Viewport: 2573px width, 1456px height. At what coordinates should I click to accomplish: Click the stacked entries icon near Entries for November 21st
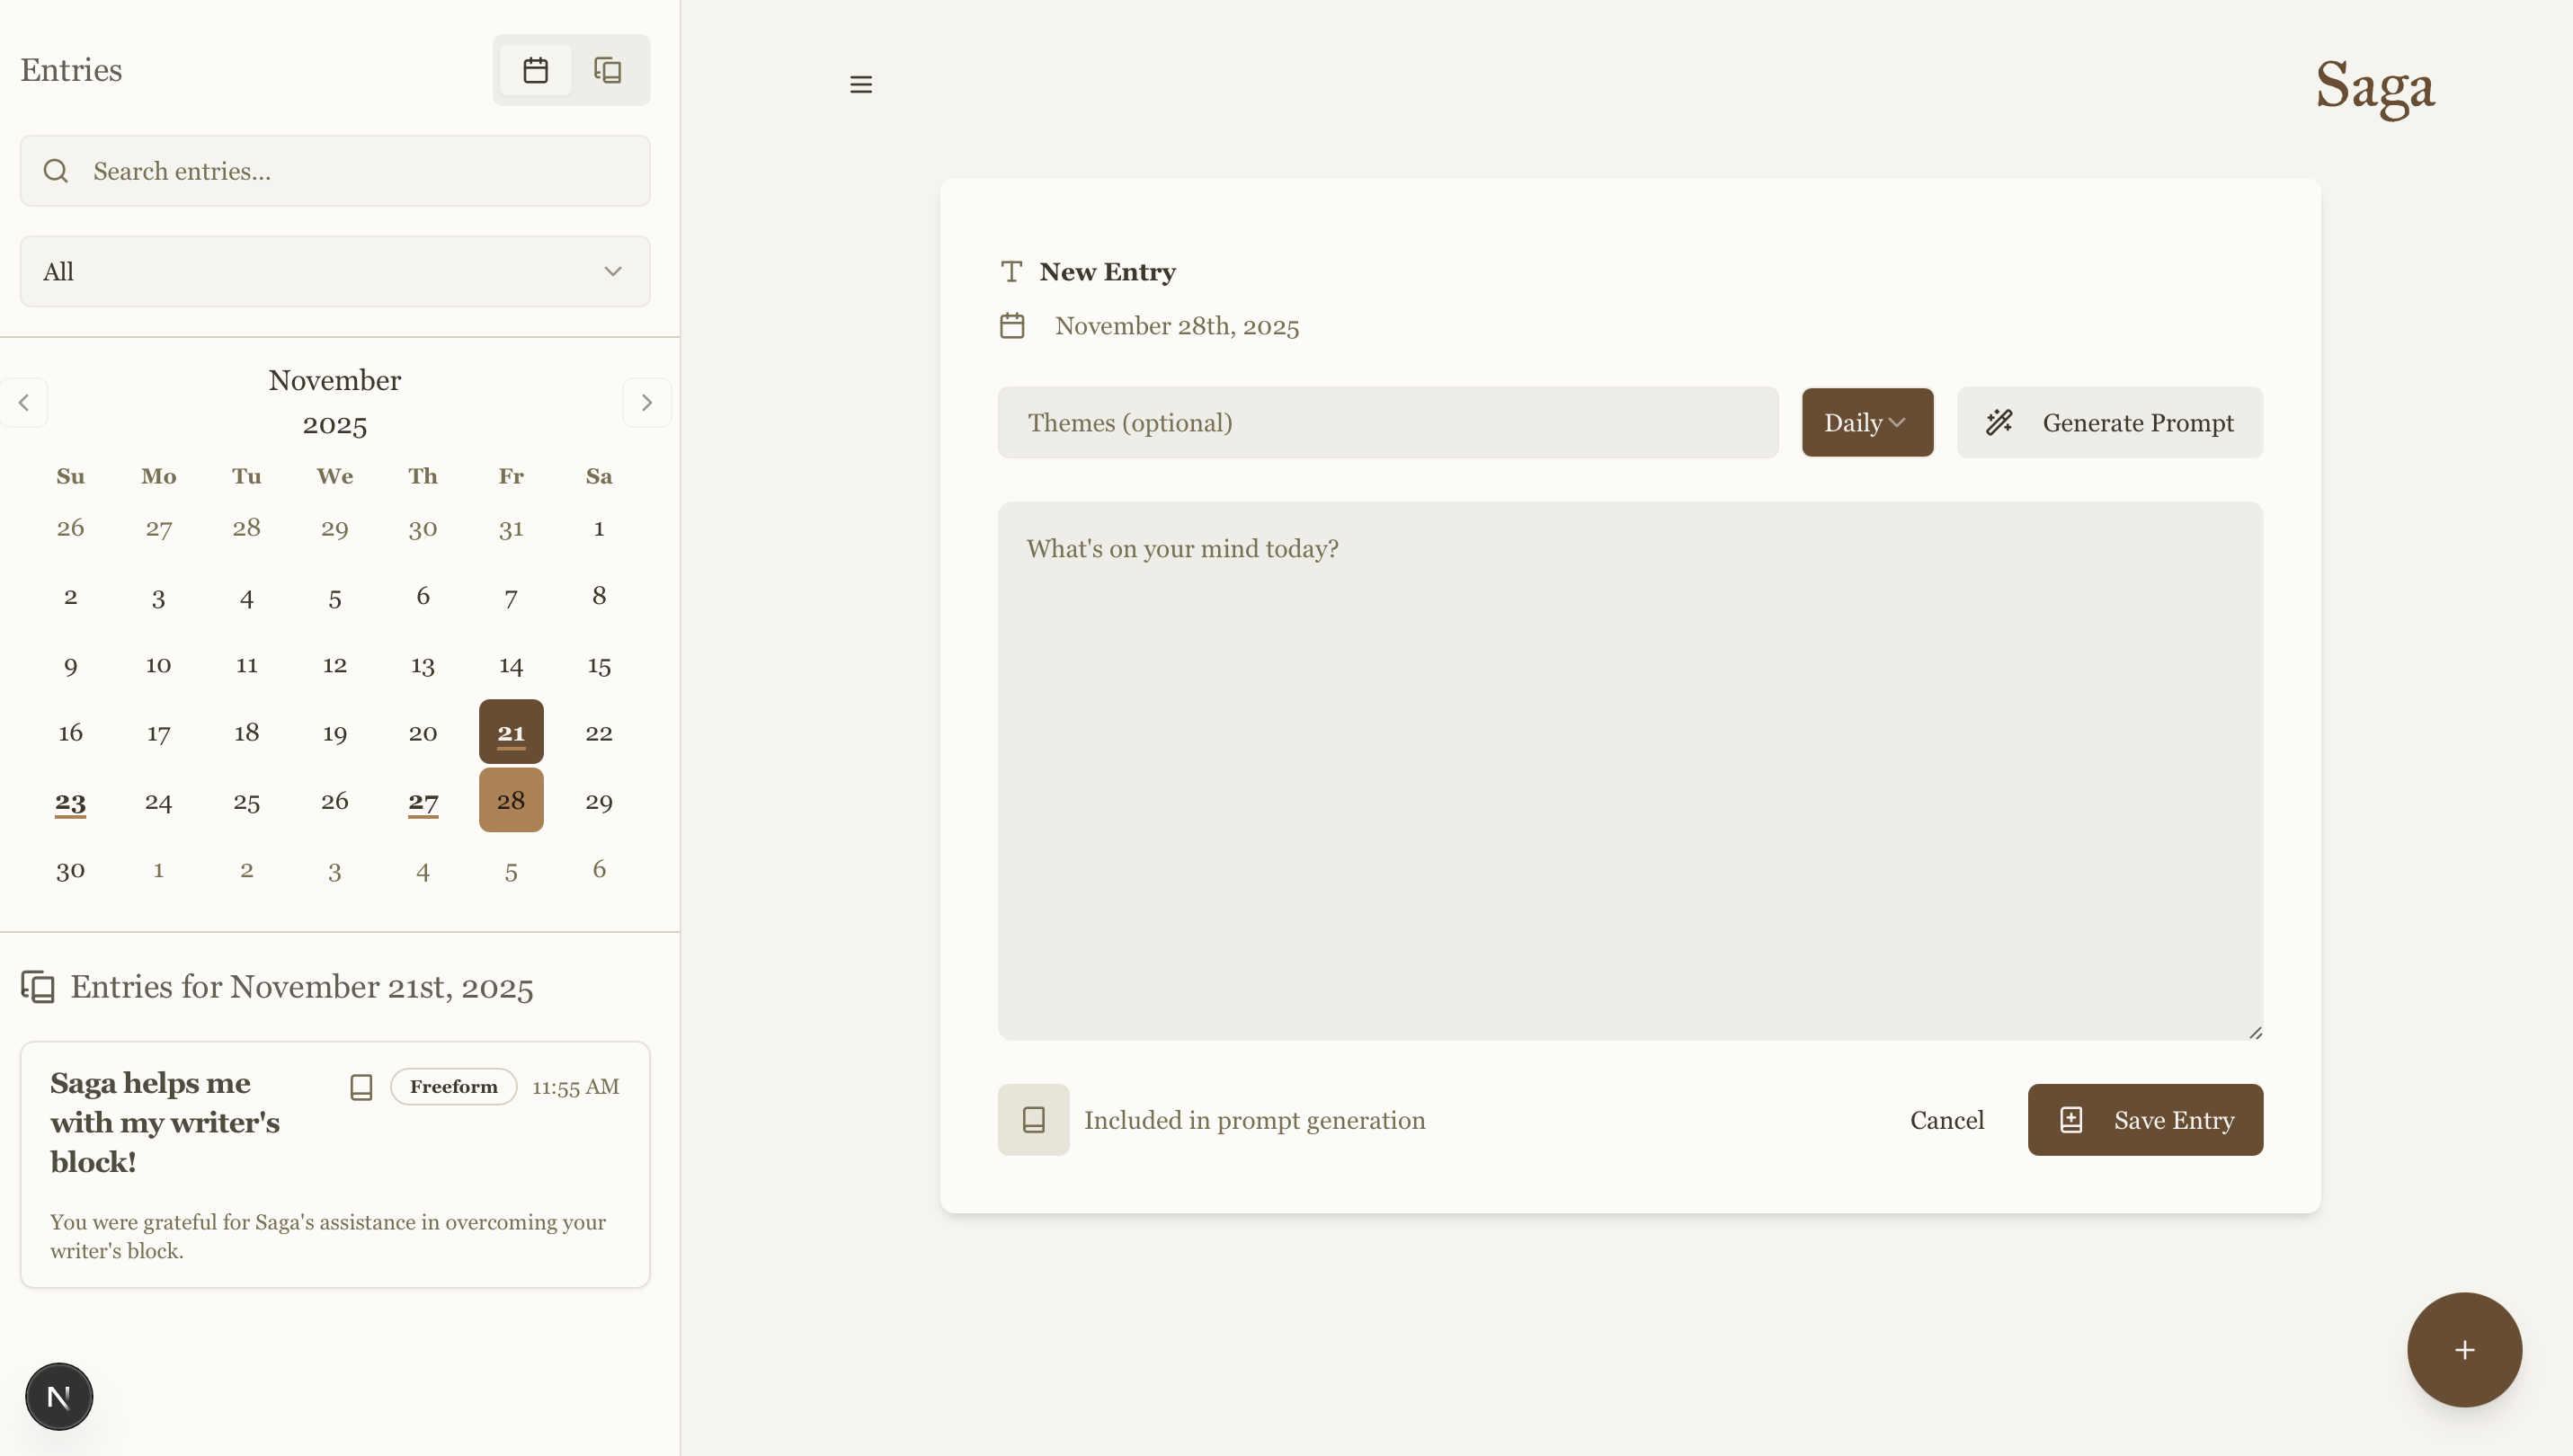click(38, 987)
